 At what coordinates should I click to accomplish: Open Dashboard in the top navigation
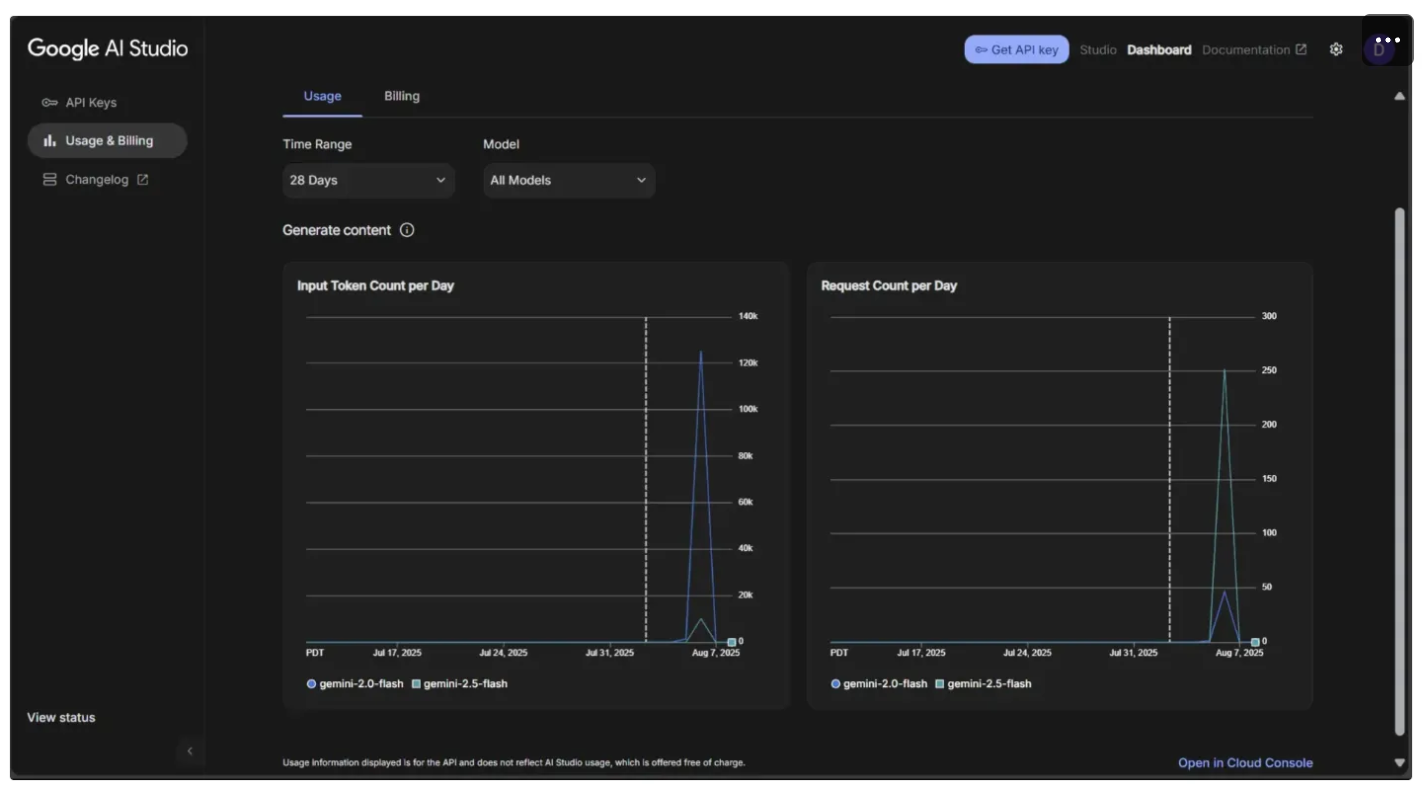1159,50
